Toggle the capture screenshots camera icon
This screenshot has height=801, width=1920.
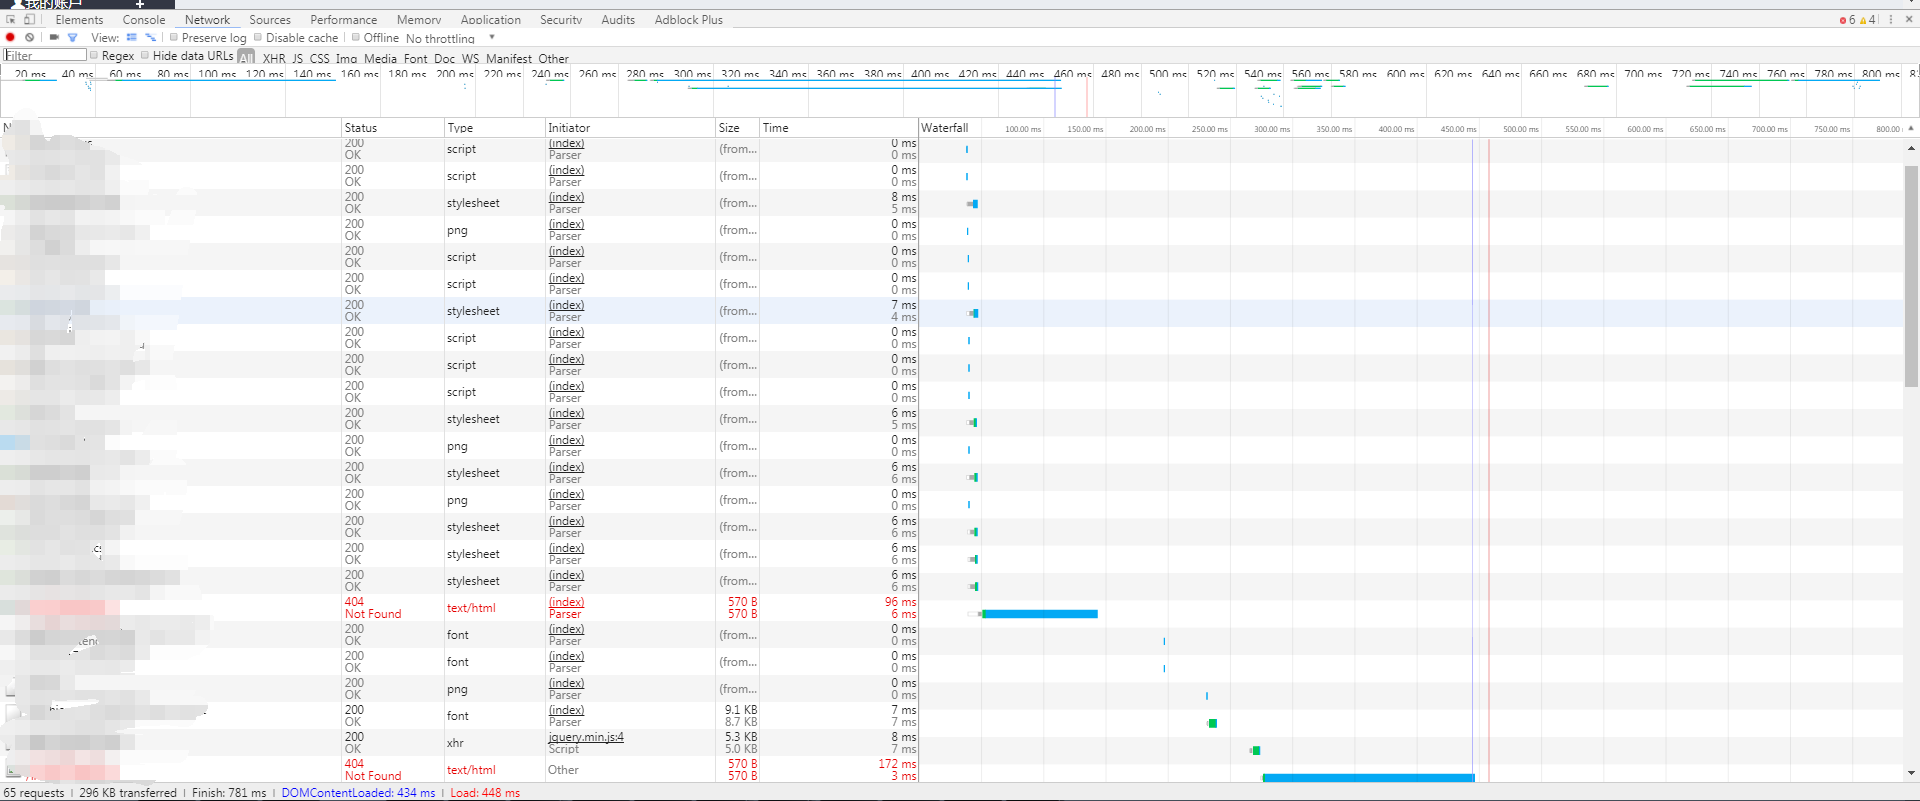tap(54, 37)
